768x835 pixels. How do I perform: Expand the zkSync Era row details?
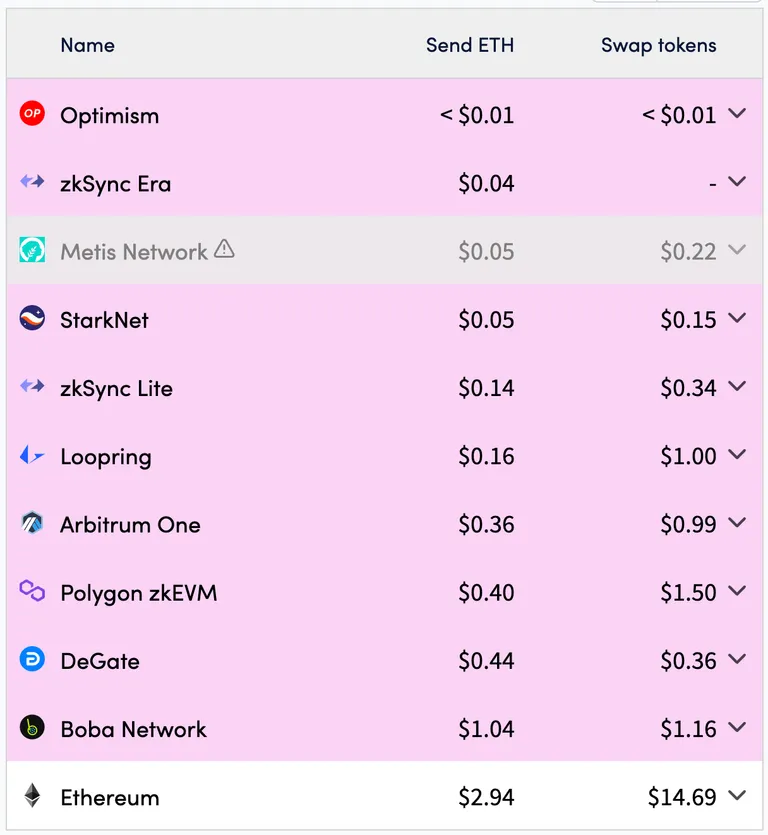(738, 182)
